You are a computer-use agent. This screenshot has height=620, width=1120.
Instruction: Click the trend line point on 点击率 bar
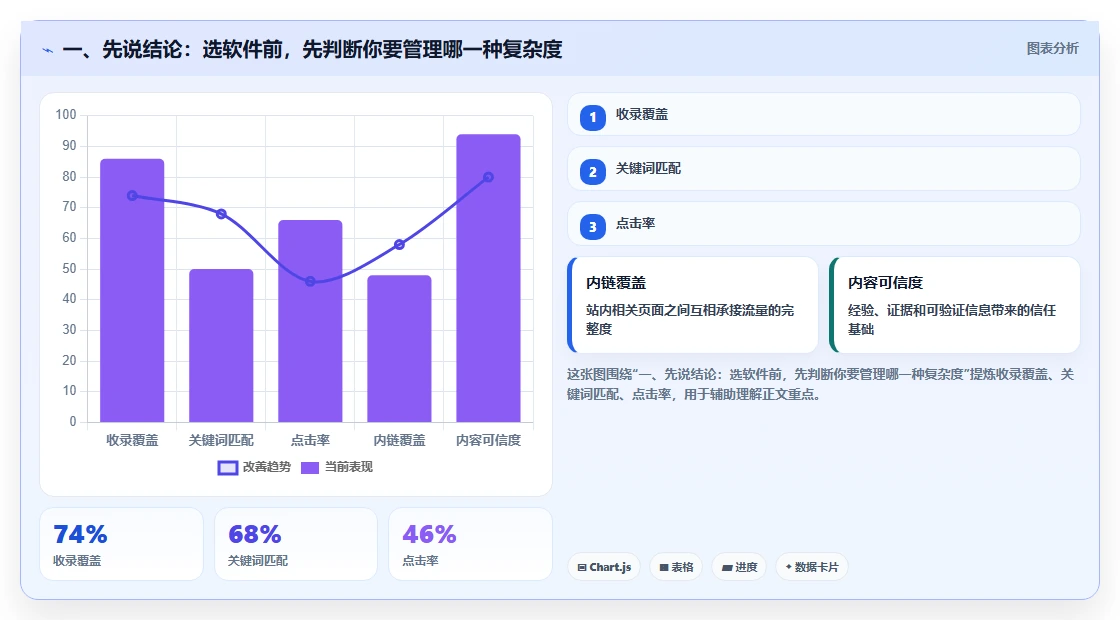(x=310, y=281)
